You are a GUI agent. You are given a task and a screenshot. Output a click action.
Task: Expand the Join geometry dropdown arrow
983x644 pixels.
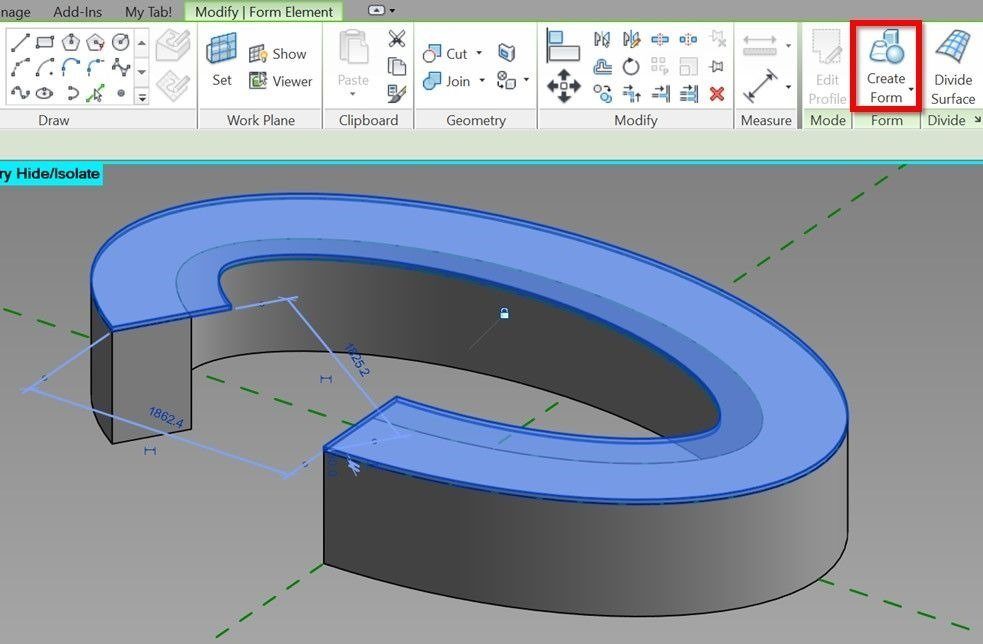[482, 81]
